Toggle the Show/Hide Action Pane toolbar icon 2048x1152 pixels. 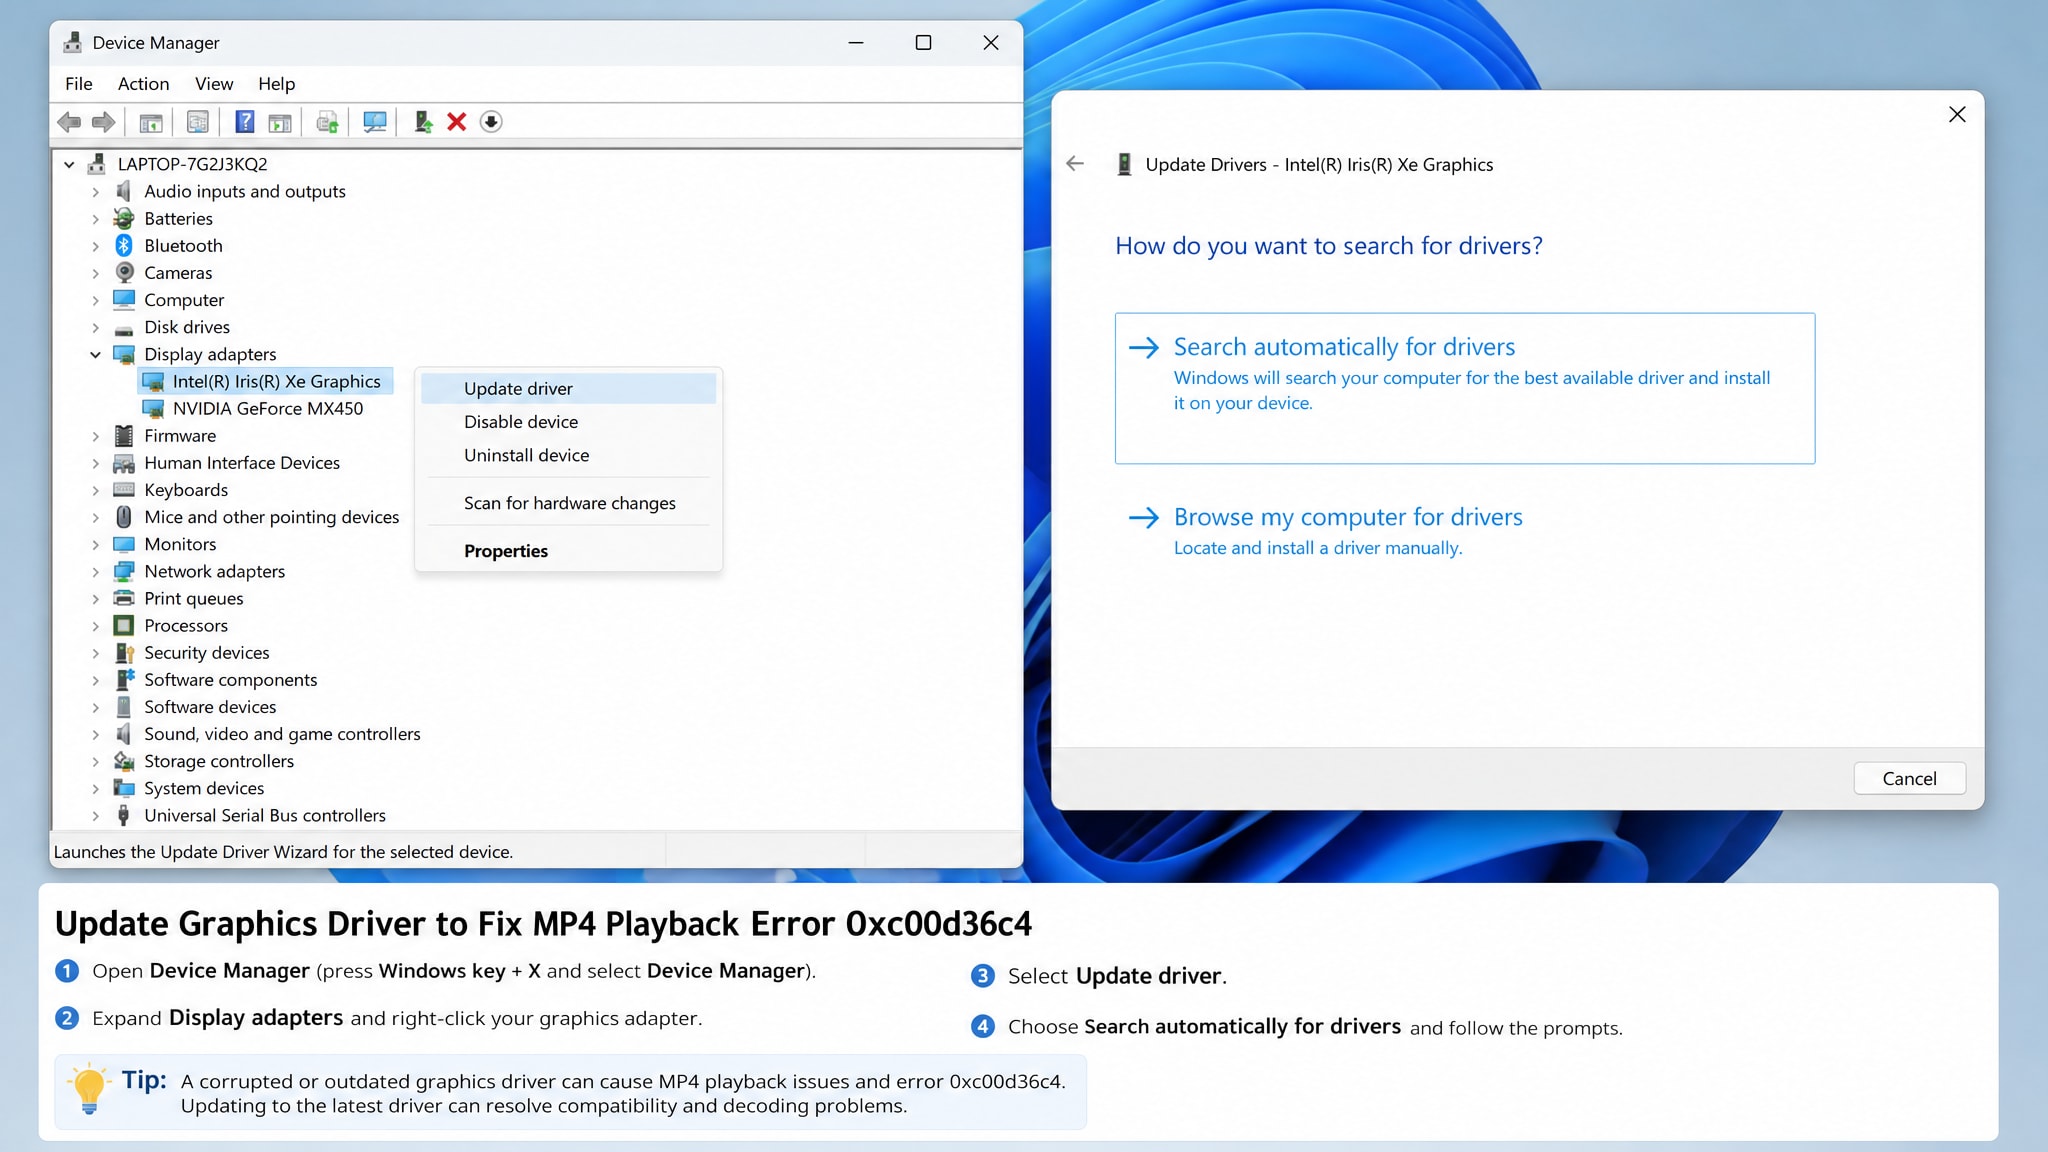(280, 122)
